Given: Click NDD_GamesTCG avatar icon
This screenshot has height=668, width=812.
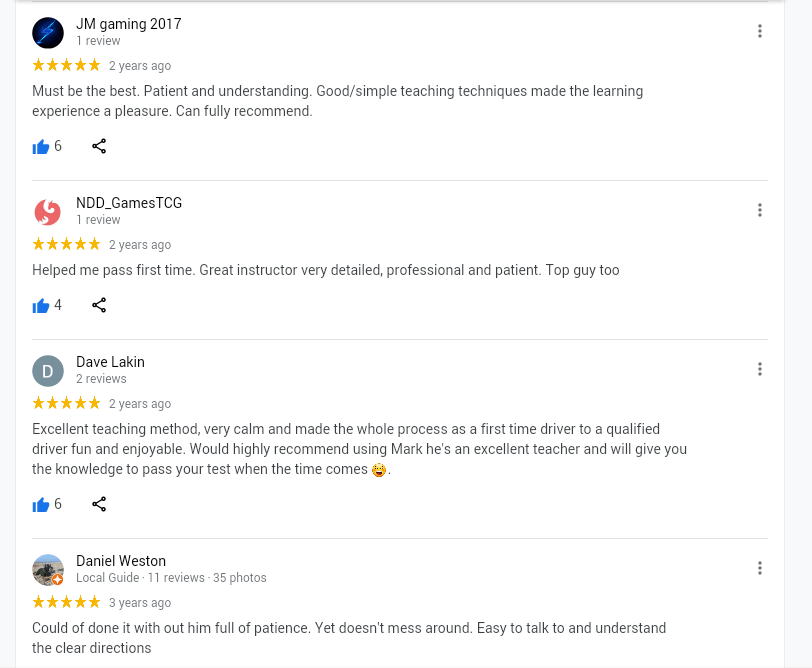Looking at the screenshot, I should [48, 212].
